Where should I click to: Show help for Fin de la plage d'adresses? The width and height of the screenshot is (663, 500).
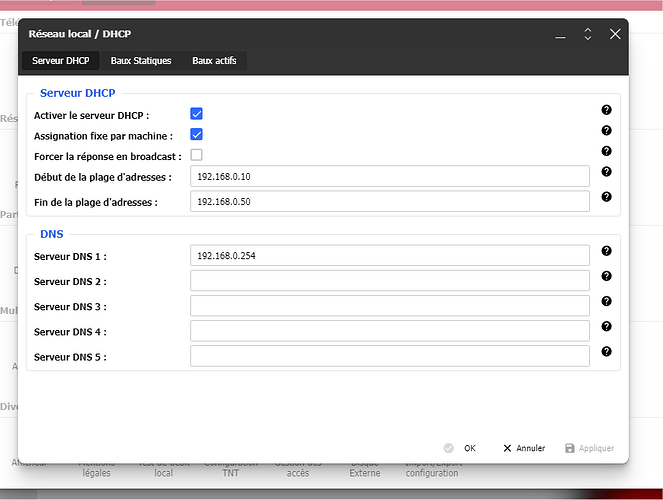click(x=606, y=197)
